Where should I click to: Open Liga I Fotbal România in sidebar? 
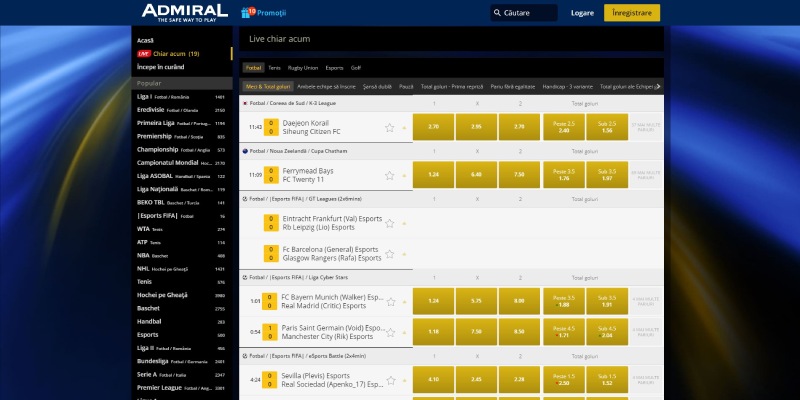tap(181, 96)
